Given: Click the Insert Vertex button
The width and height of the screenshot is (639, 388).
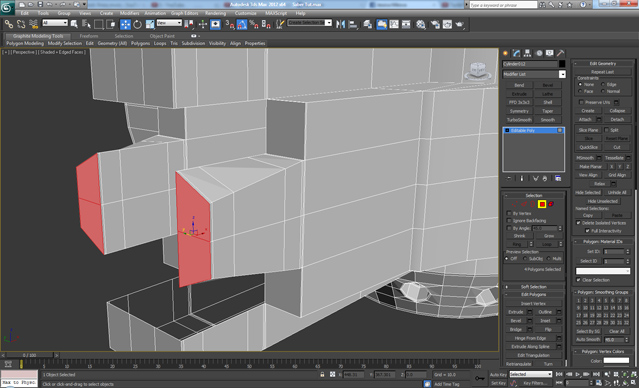Looking at the screenshot, I should point(533,304).
